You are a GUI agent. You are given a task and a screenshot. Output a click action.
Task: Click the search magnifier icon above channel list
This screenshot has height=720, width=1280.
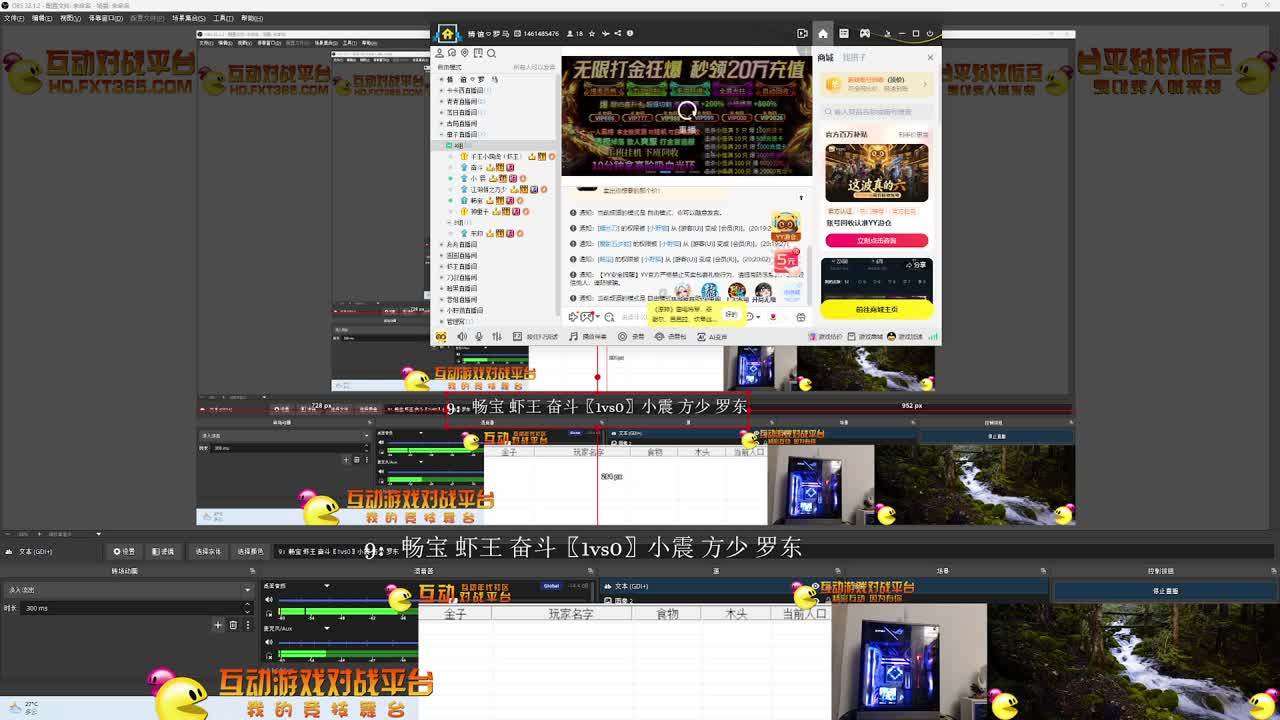tap(491, 53)
